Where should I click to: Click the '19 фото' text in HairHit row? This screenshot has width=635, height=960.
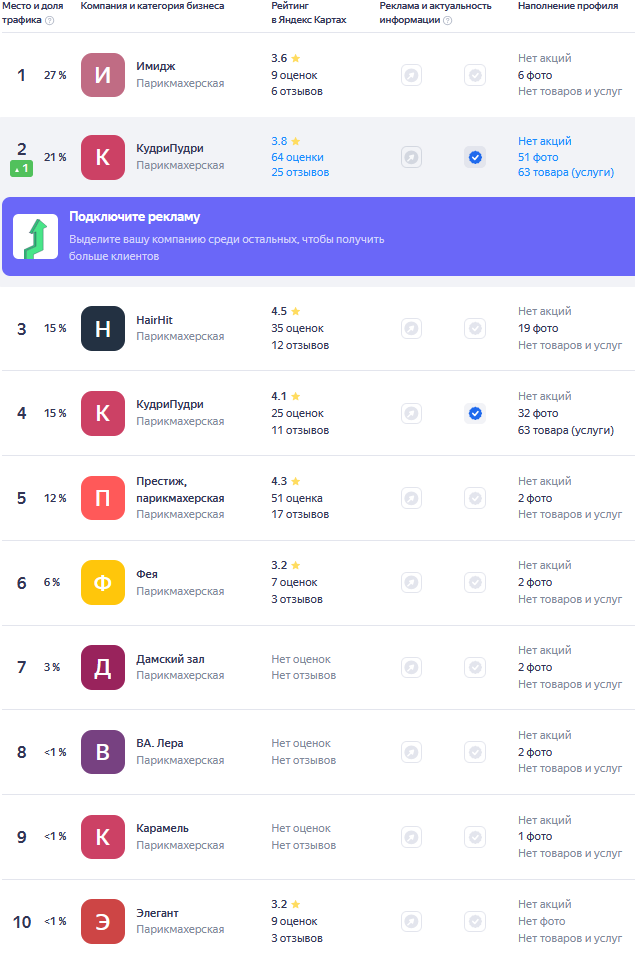coord(538,329)
